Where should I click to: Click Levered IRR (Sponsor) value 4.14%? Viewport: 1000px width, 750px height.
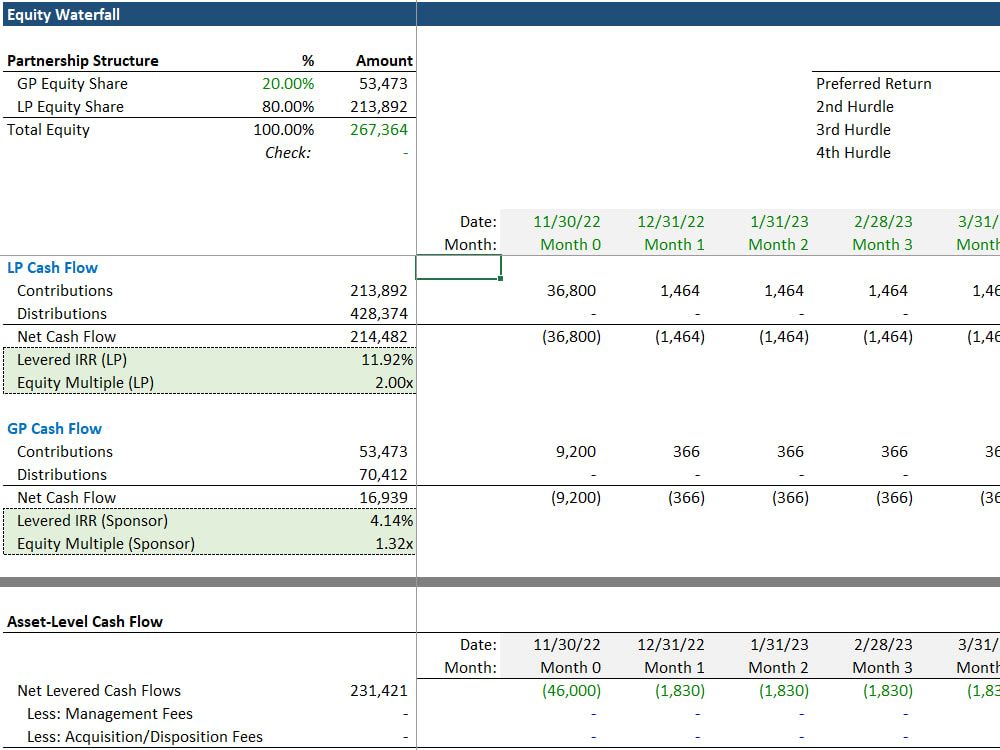coord(391,520)
